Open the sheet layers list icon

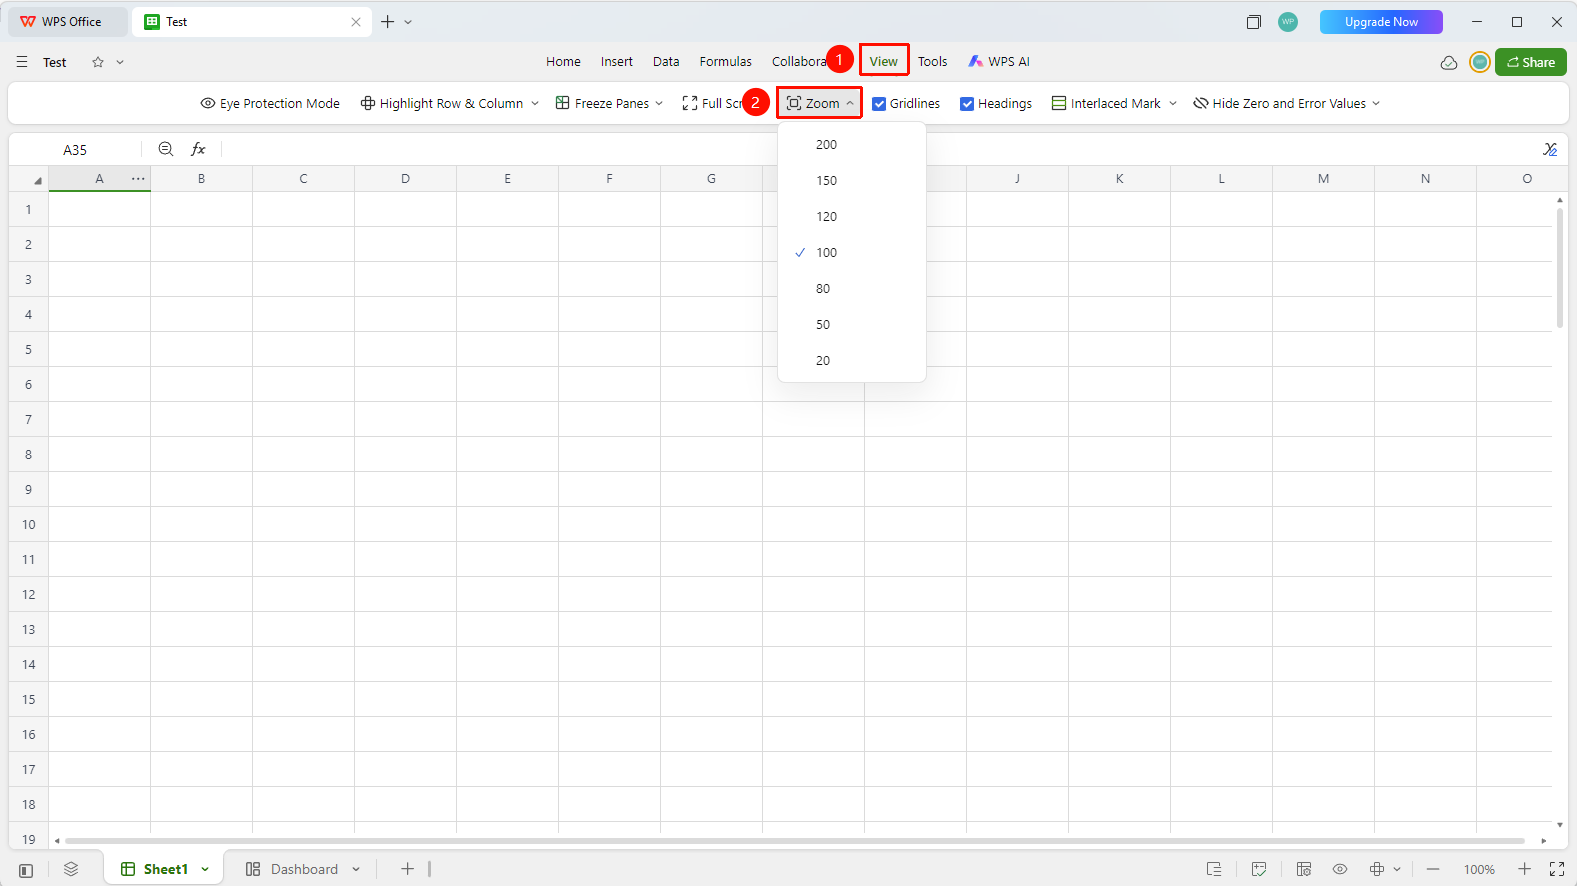[71, 869]
